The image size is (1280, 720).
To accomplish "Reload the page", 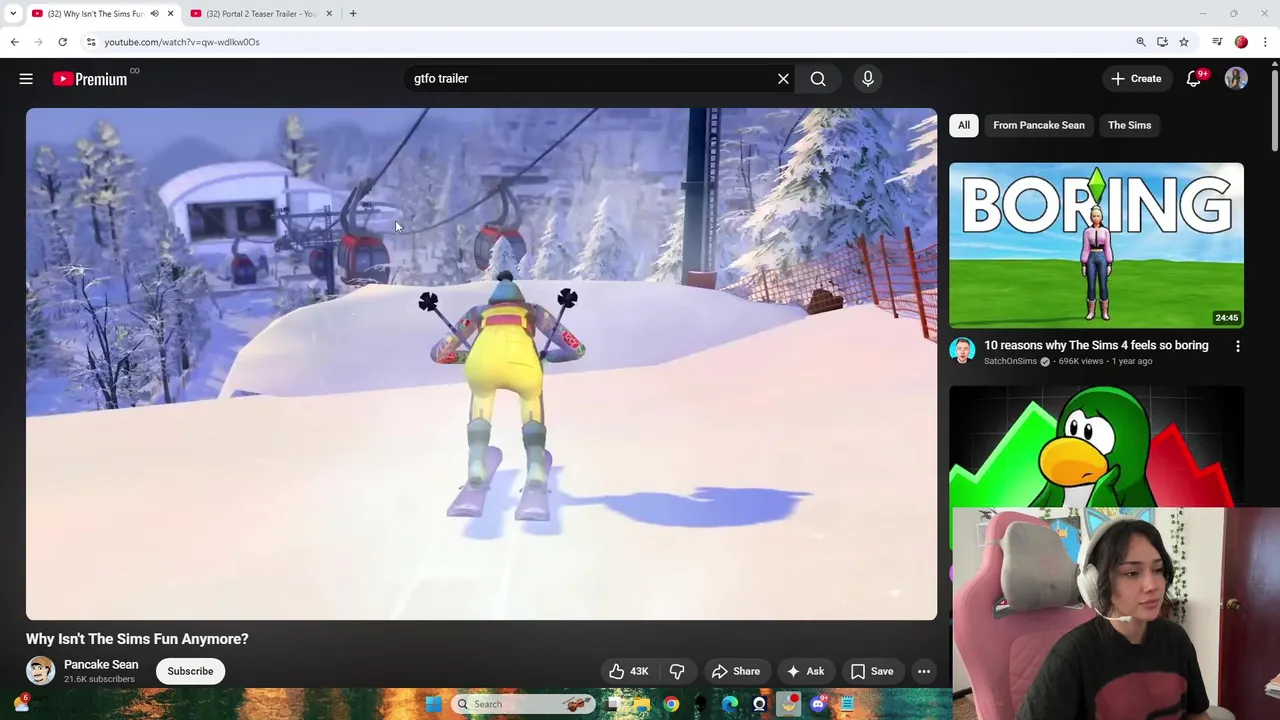I will [62, 42].
